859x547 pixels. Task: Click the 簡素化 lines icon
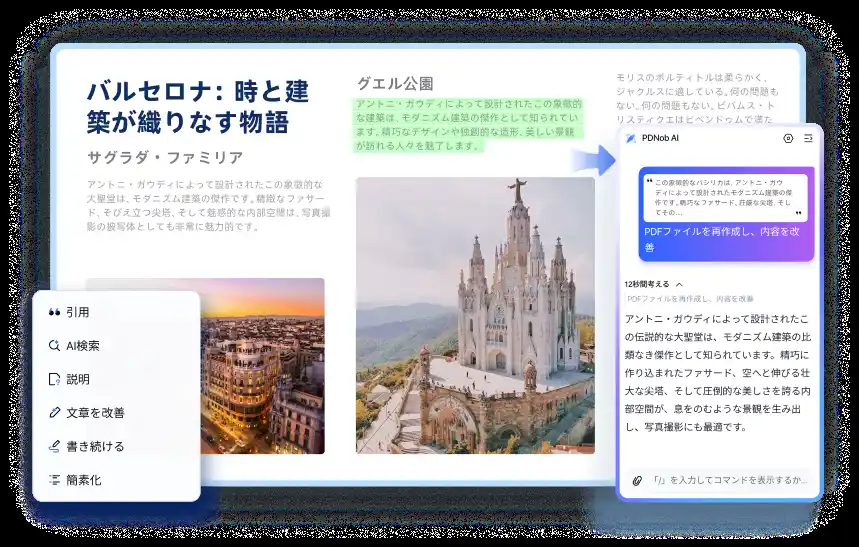55,480
